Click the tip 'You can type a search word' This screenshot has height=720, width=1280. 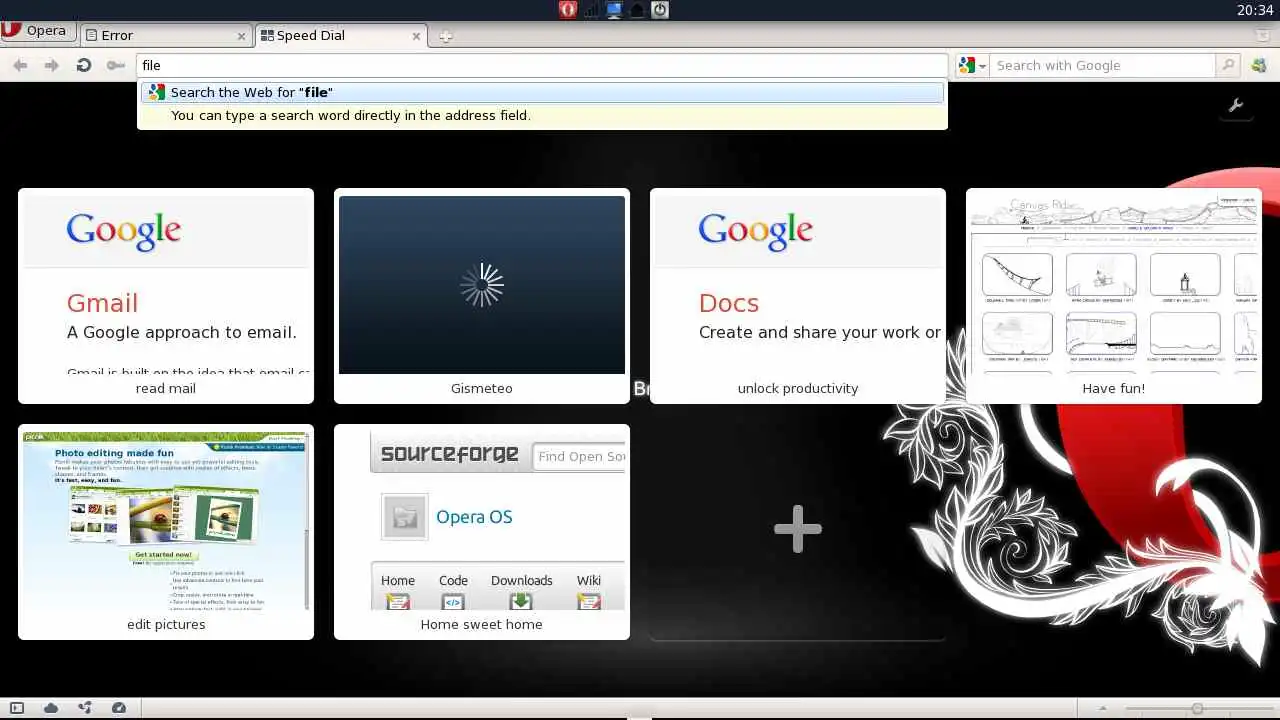[351, 115]
